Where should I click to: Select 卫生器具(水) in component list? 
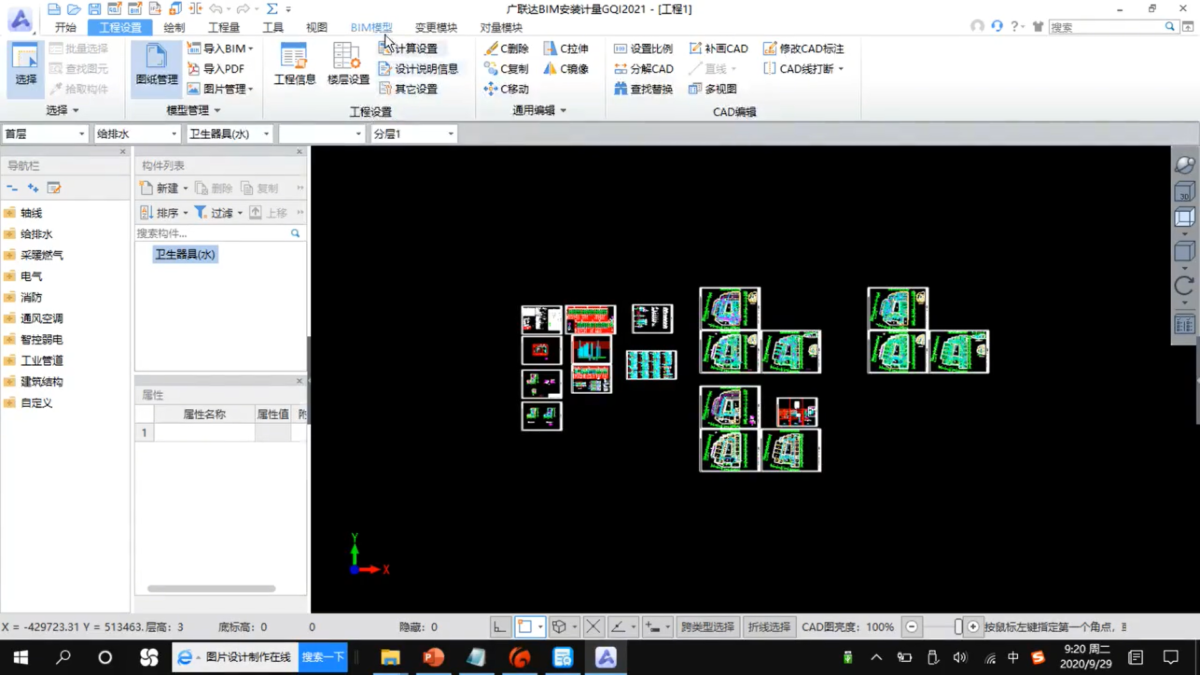[185, 254]
